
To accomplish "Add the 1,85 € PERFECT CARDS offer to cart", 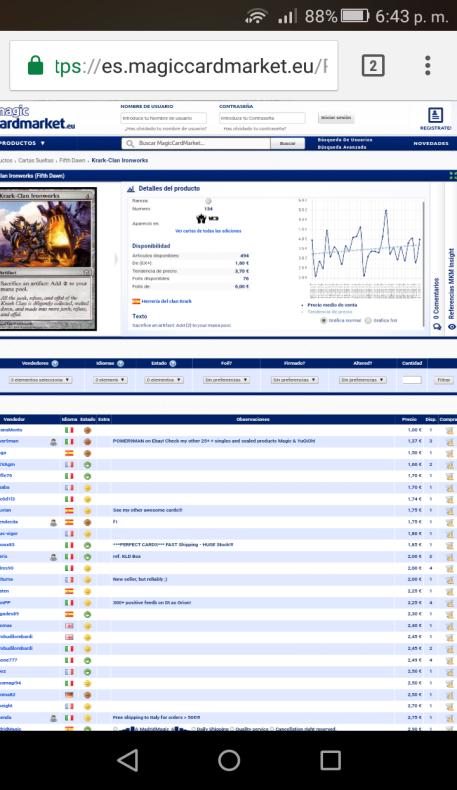I will (449, 545).
